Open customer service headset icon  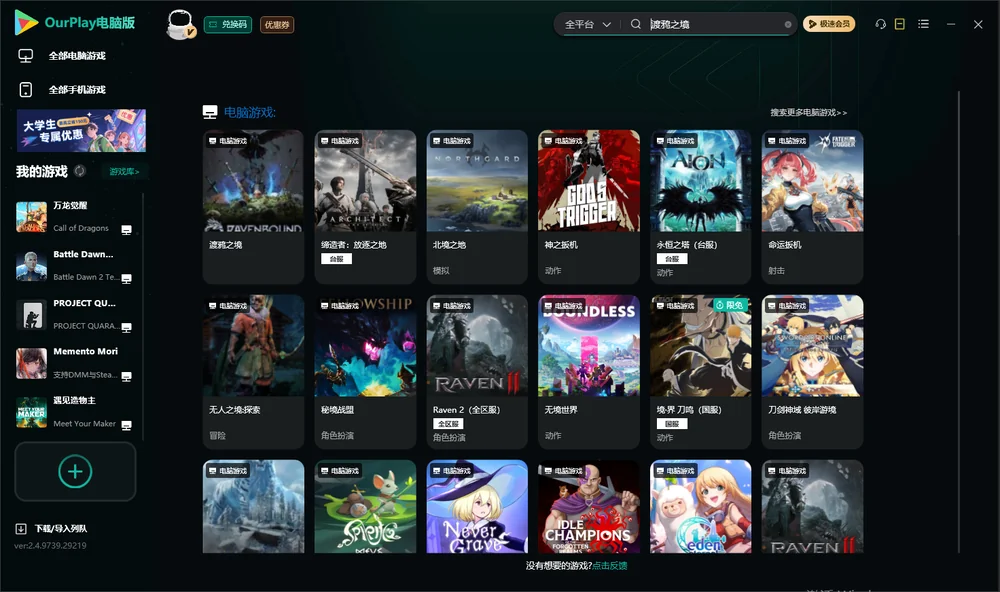[880, 24]
